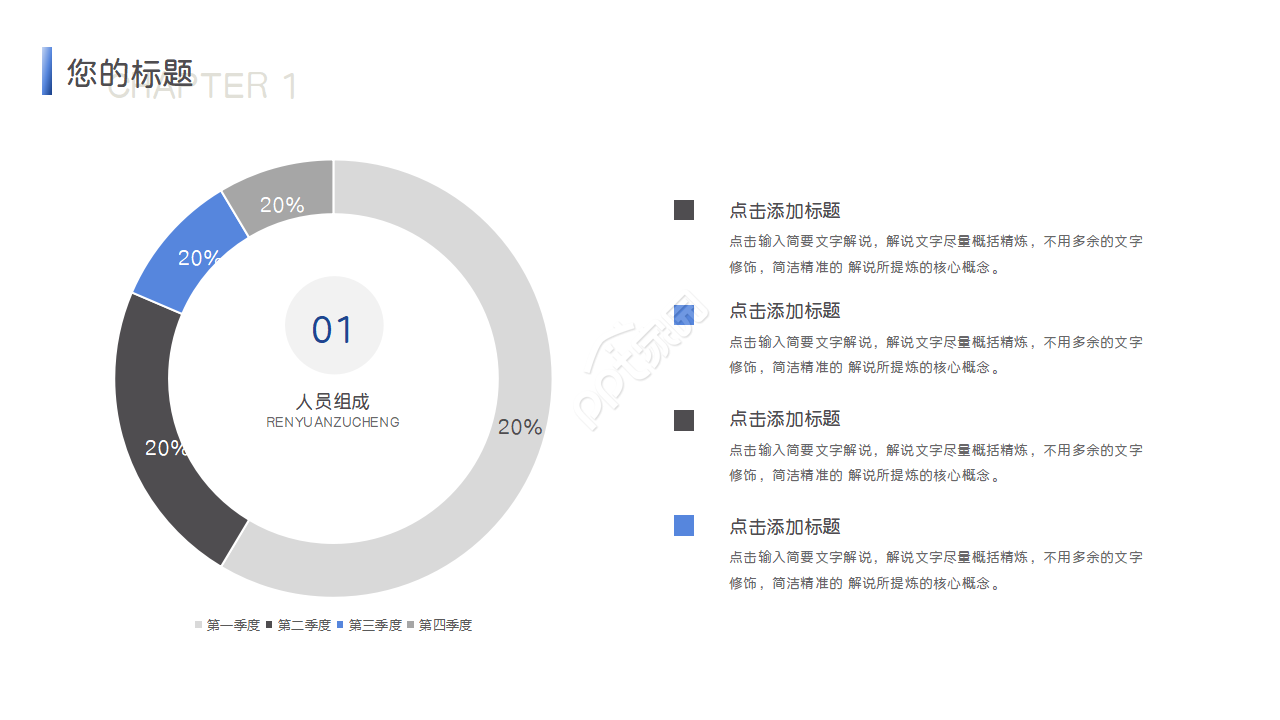Click the third "点击添加标题" heading from top
1280x720 pixels.
(x=785, y=419)
